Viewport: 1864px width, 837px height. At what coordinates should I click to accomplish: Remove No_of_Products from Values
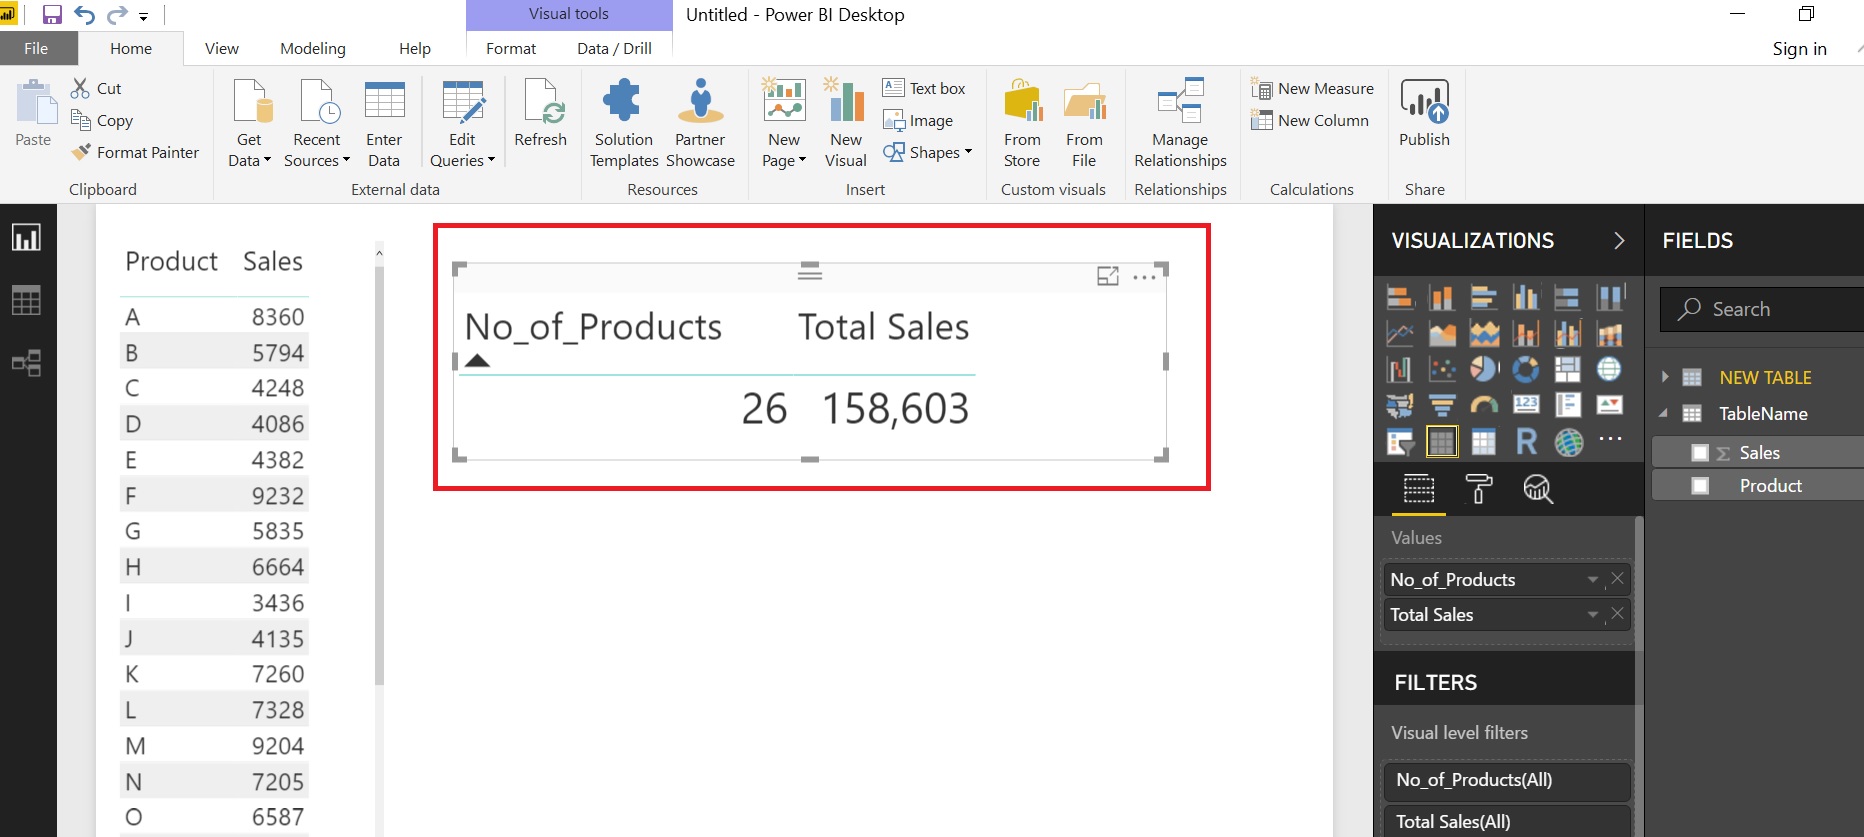click(1617, 579)
